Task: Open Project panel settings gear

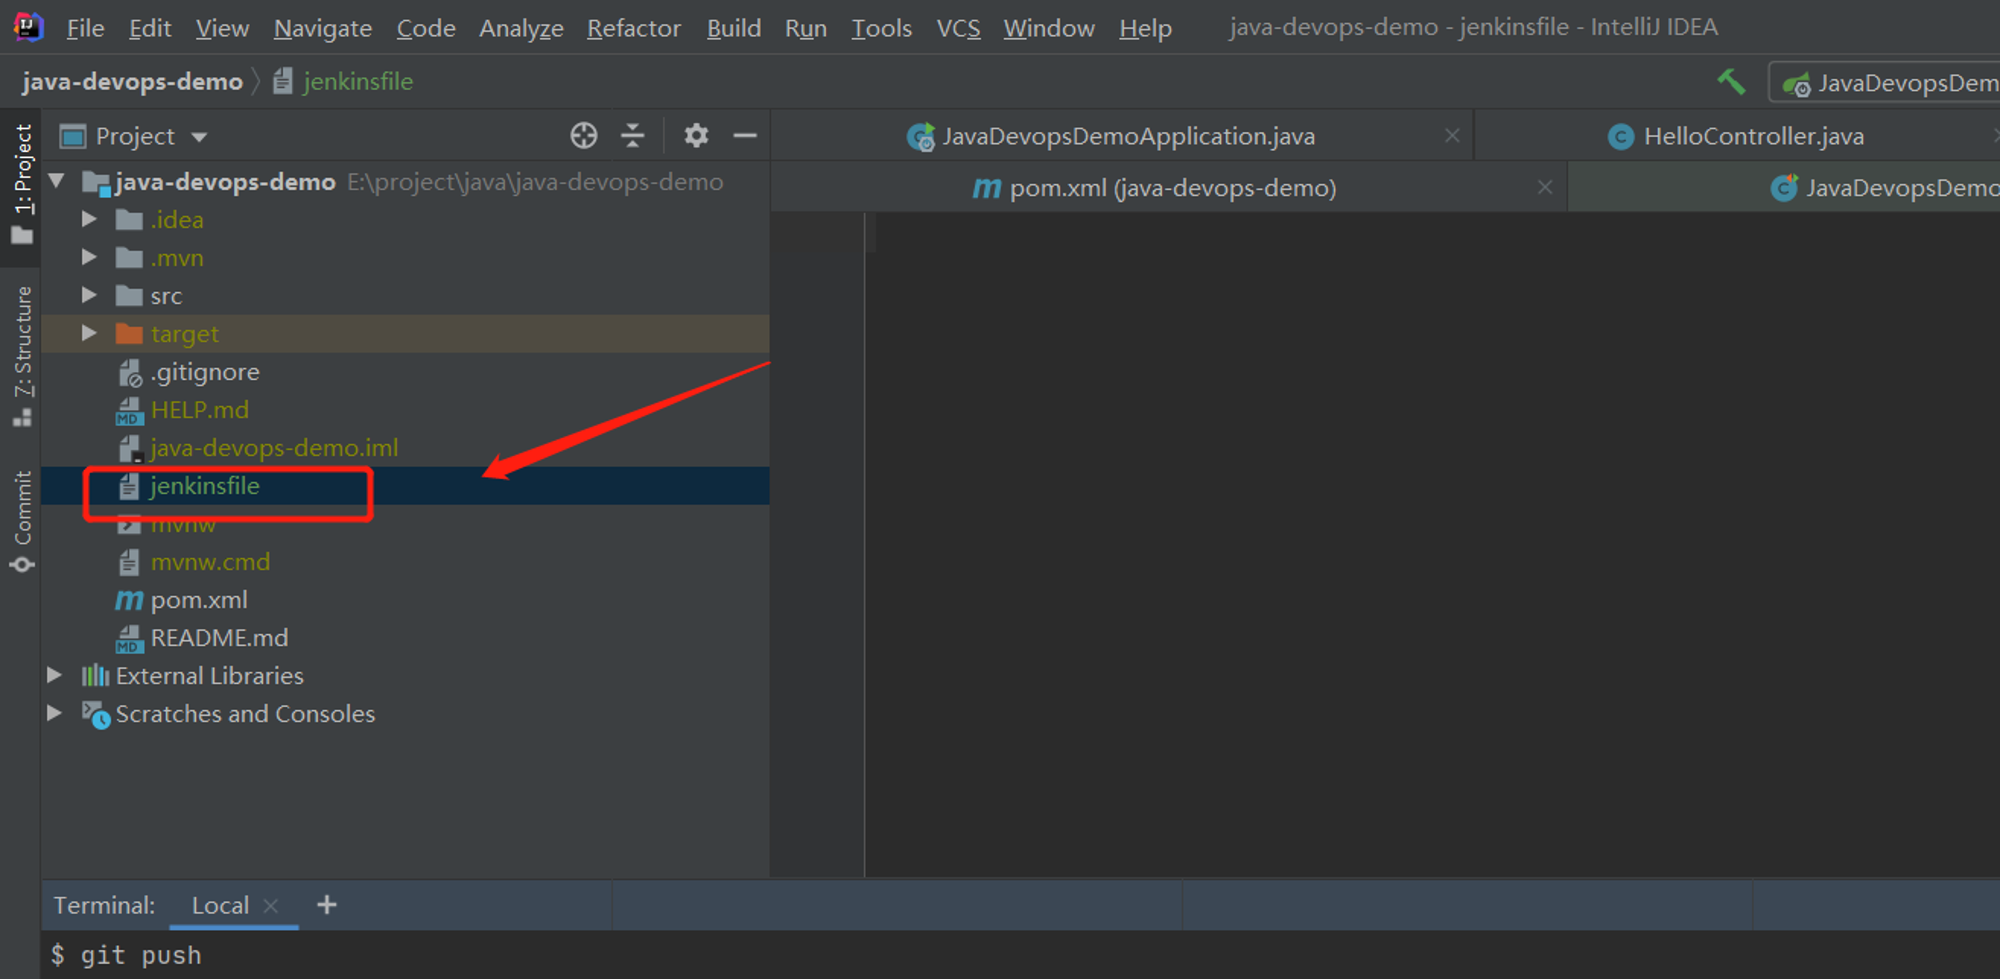Action: [x=696, y=135]
